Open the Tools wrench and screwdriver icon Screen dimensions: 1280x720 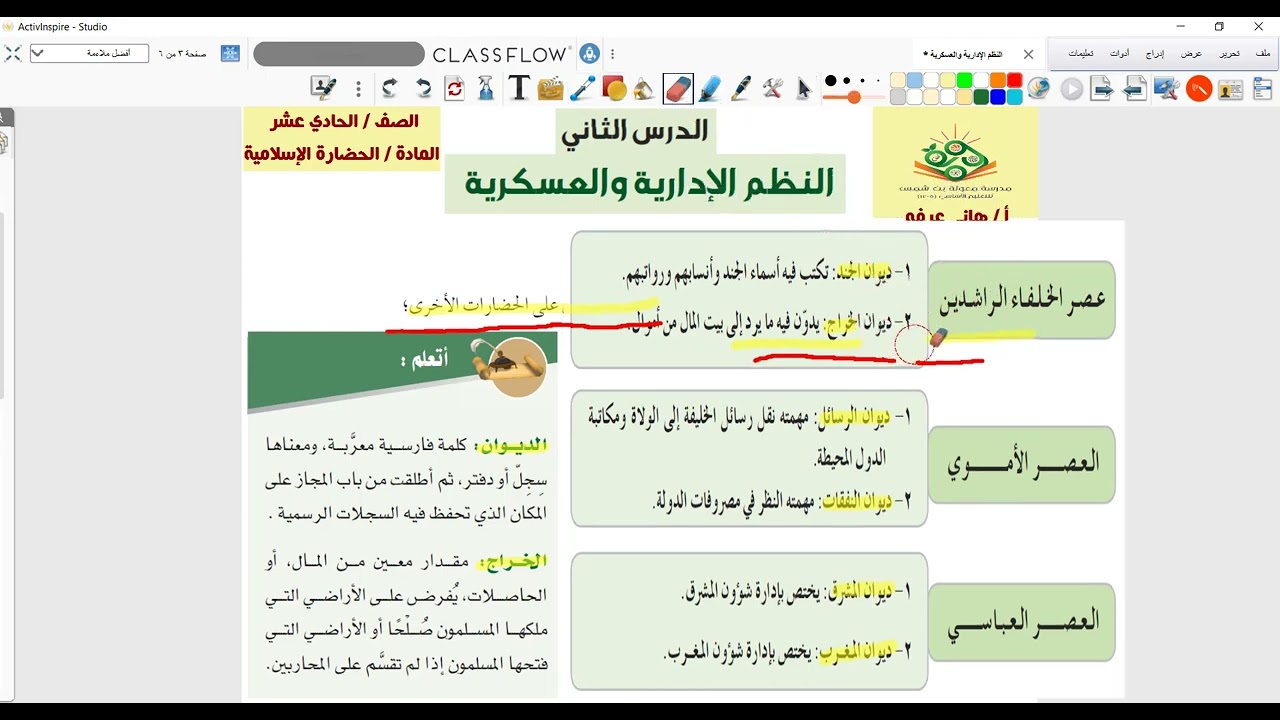pos(772,88)
